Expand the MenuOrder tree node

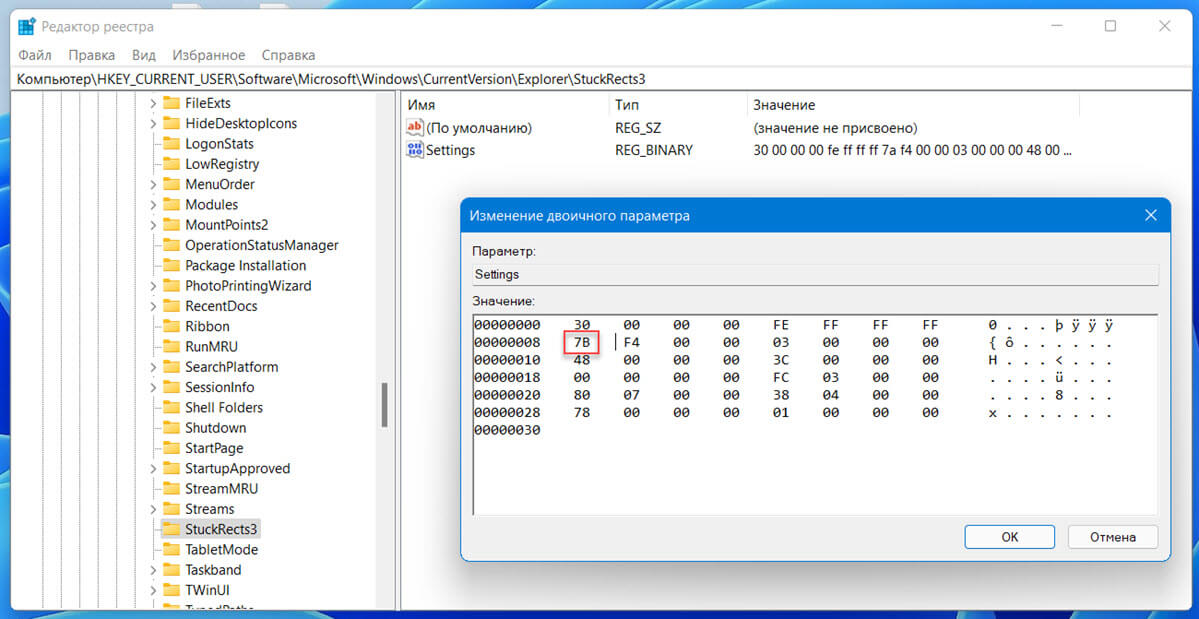153,184
